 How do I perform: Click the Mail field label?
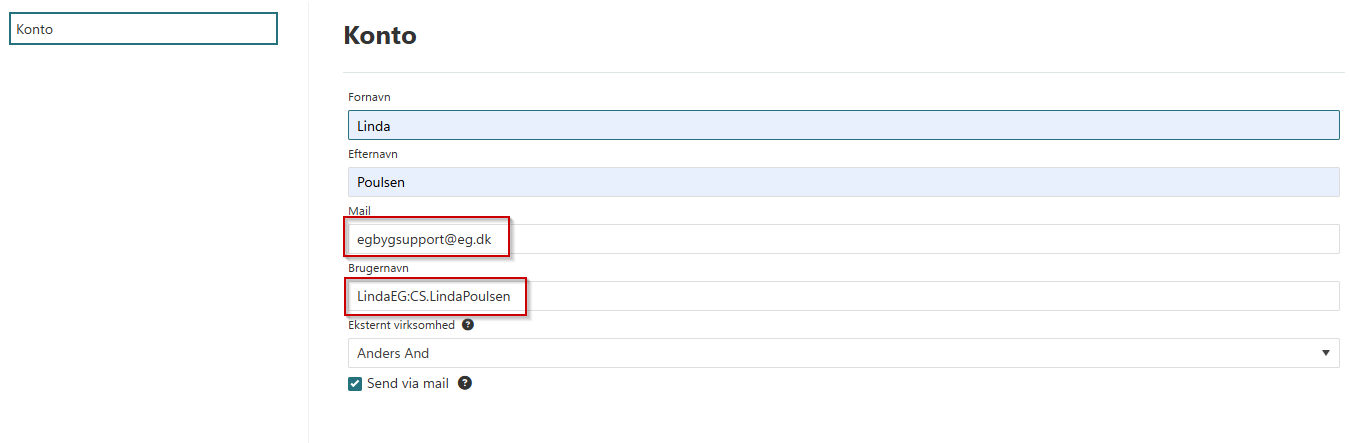[x=359, y=211]
